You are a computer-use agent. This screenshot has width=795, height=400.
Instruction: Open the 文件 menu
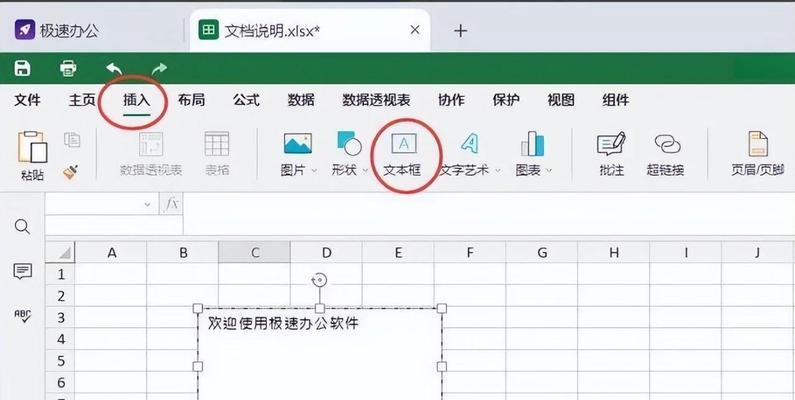[27, 100]
